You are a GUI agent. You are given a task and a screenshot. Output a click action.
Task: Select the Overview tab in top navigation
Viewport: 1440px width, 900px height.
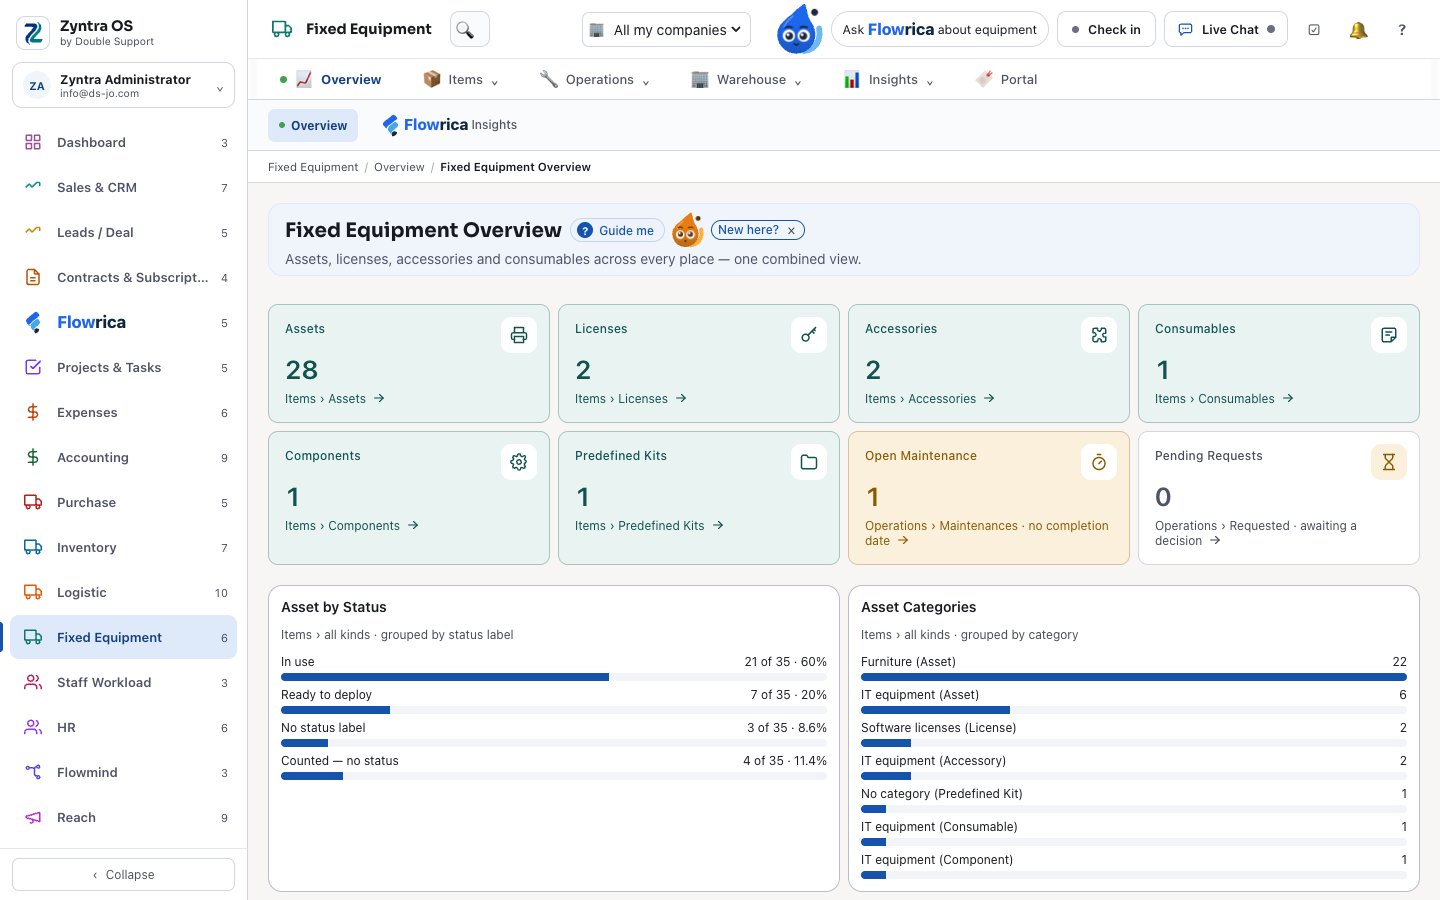pos(331,80)
